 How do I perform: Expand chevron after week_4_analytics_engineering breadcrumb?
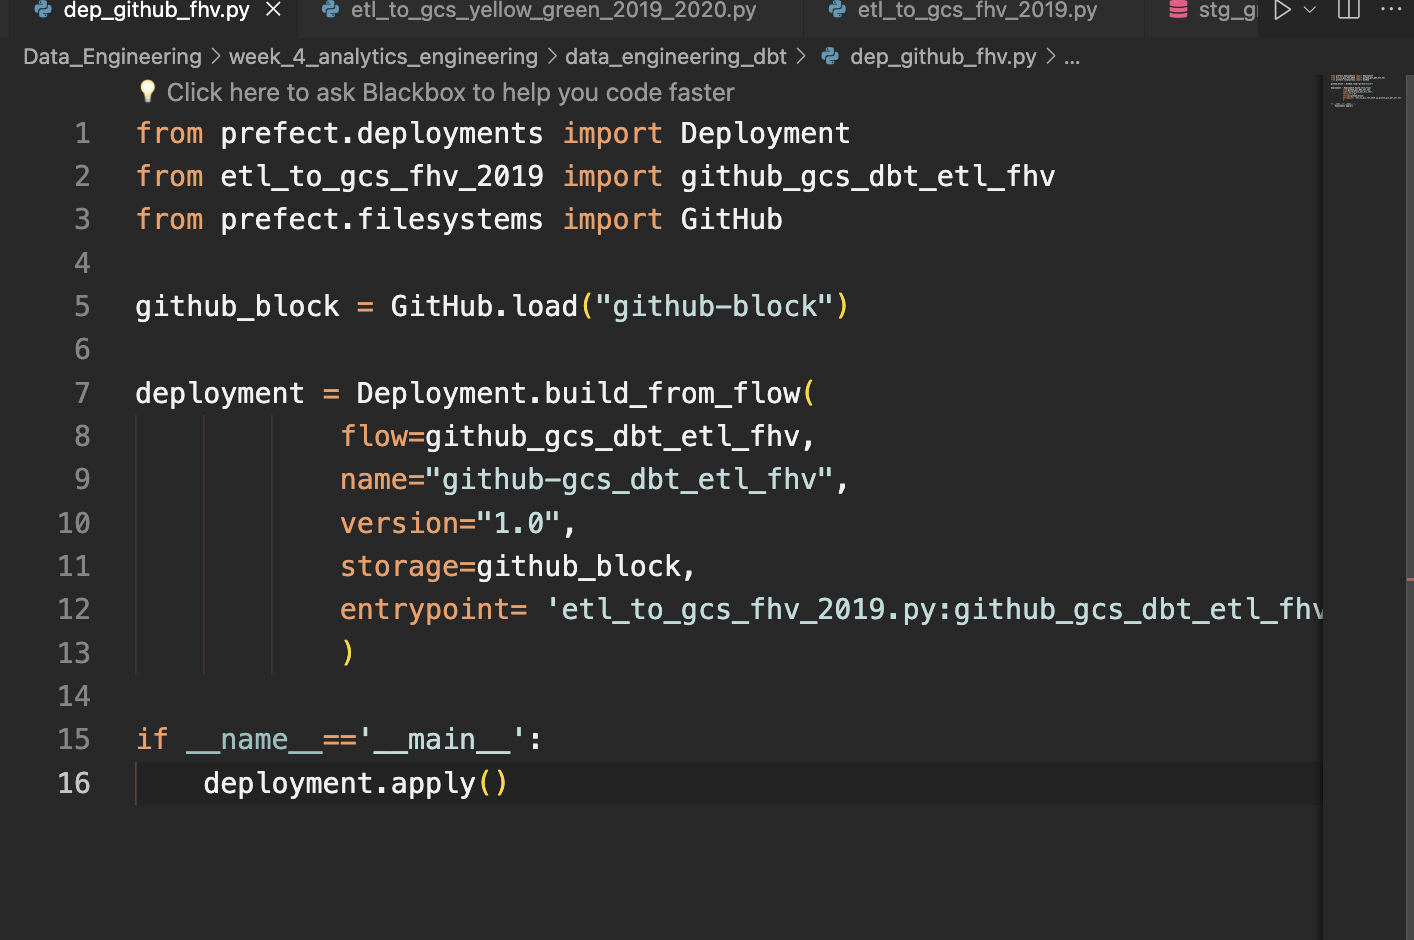click(x=552, y=57)
